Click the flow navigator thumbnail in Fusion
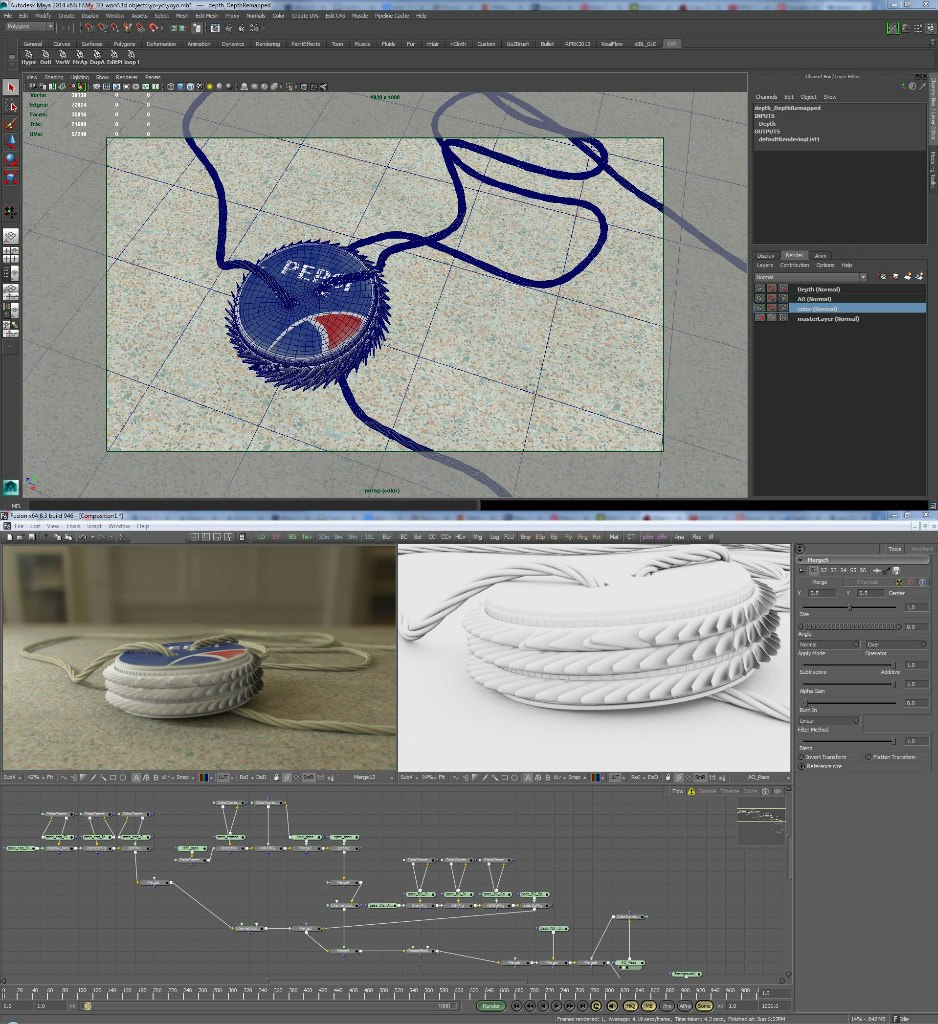 coord(761,820)
